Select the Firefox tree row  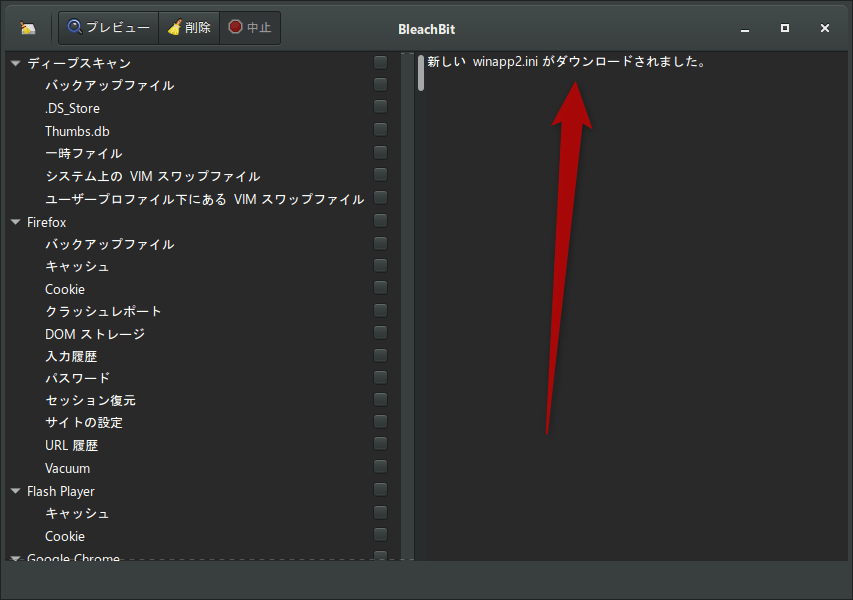click(203, 222)
